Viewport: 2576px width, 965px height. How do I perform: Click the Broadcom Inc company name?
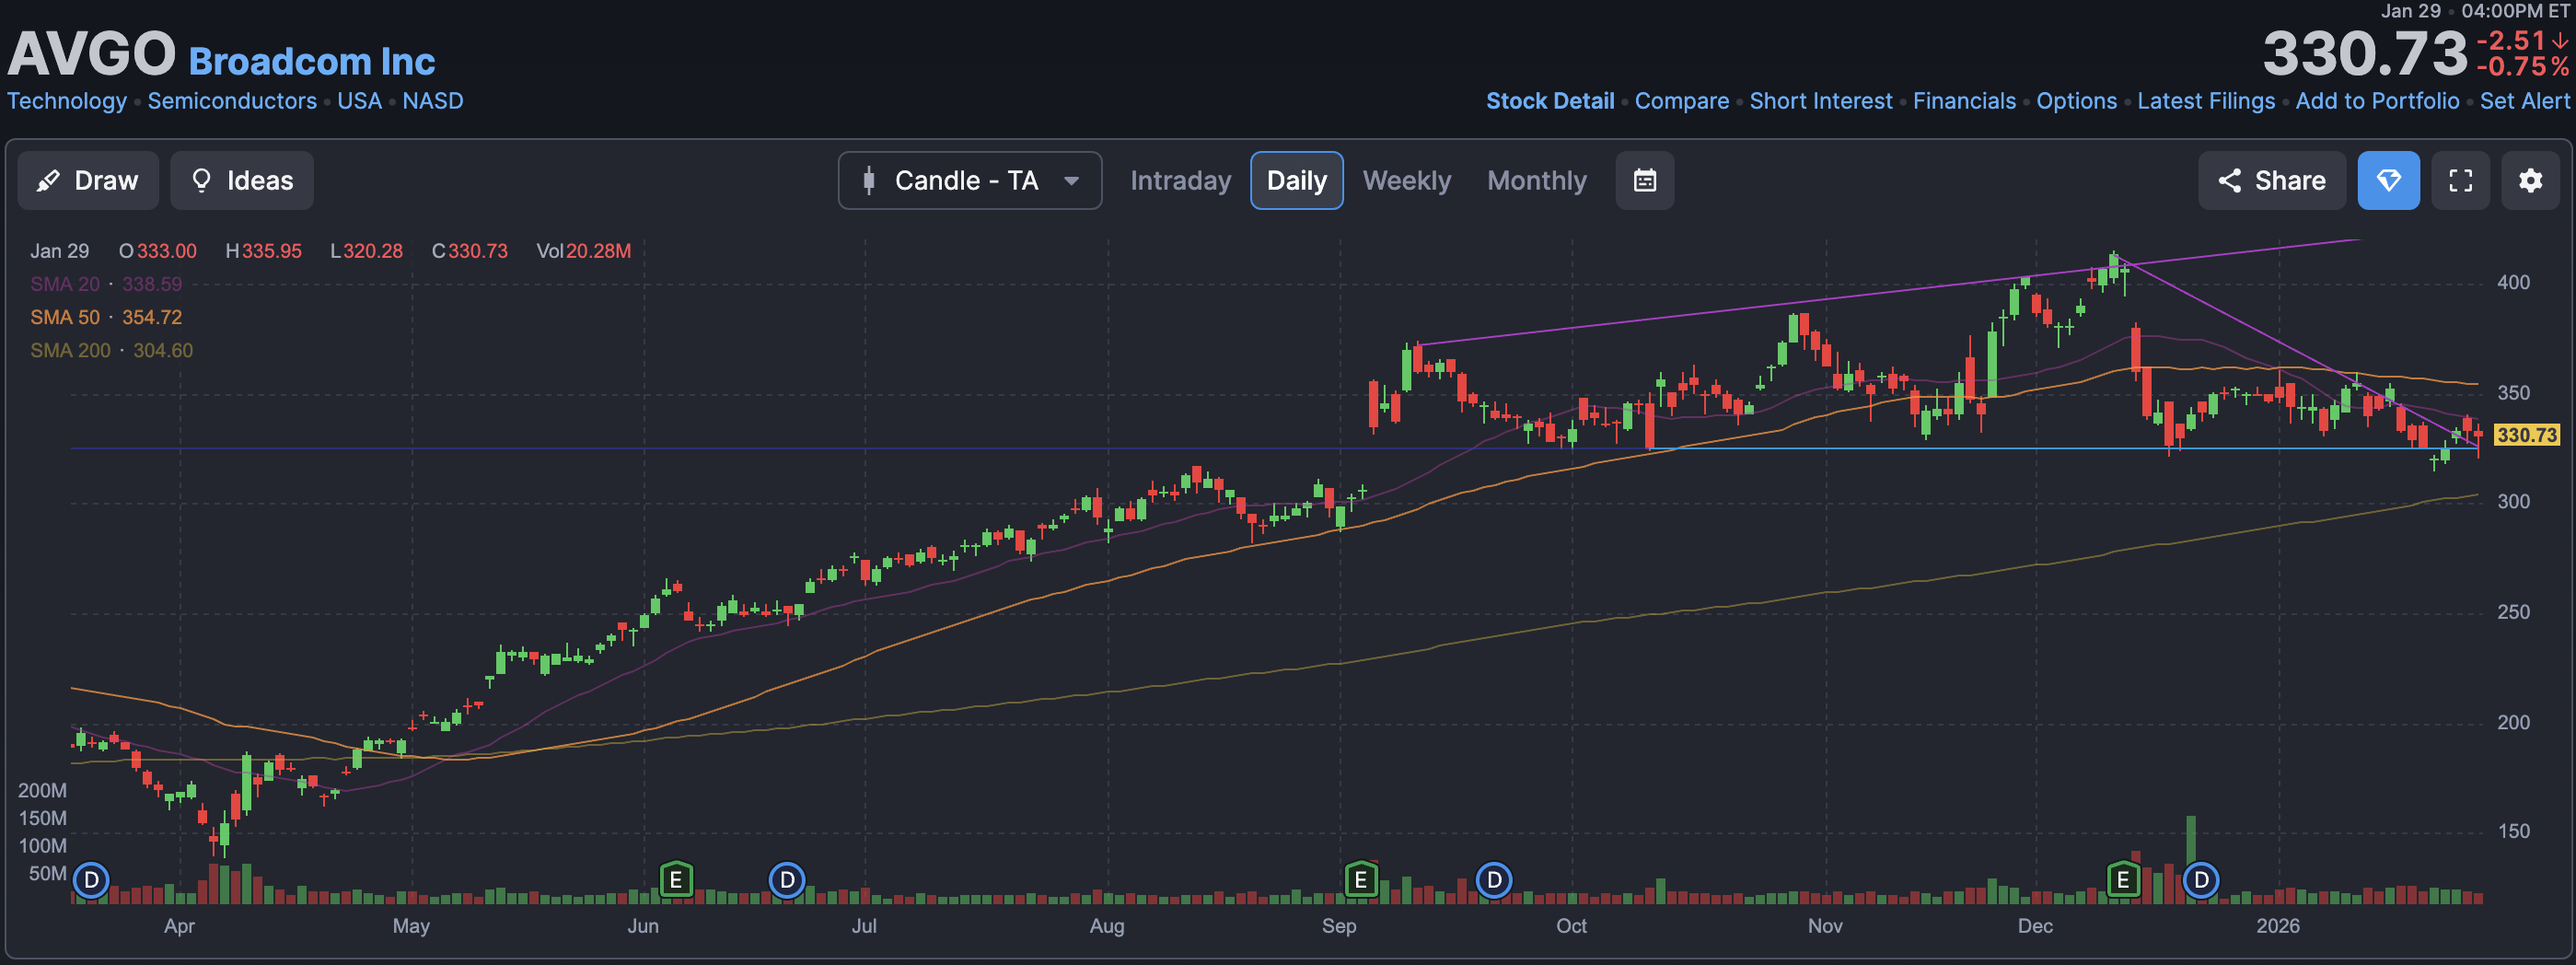point(312,62)
